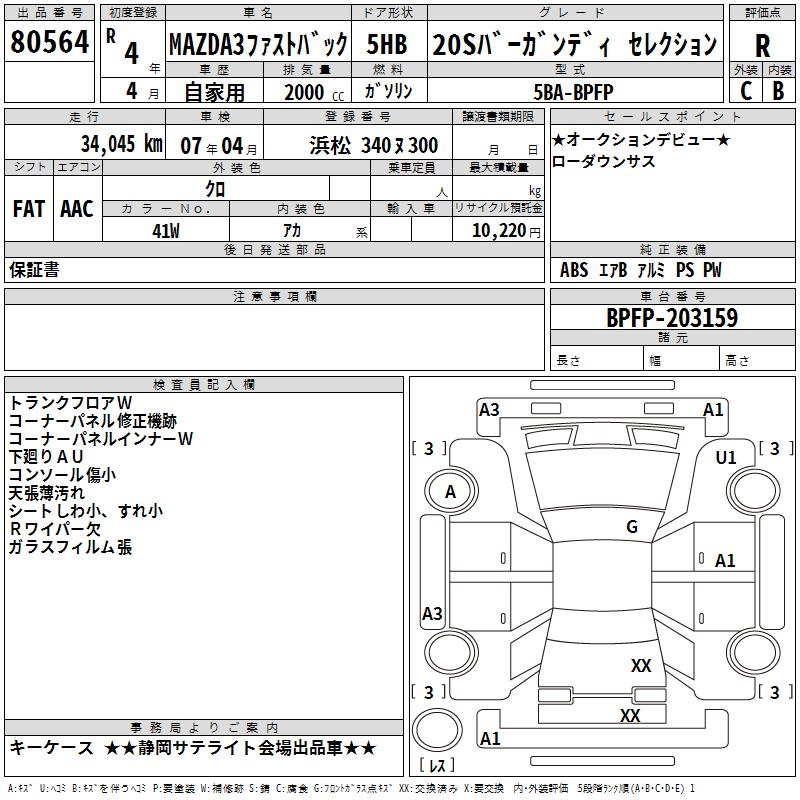Click the overall evaluation score R
This screenshot has width=800, height=800.
point(763,46)
